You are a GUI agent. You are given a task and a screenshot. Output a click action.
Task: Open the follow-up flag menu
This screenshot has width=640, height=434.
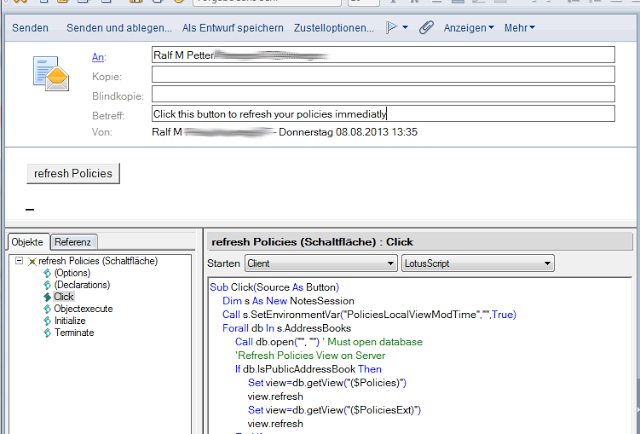tap(397, 28)
